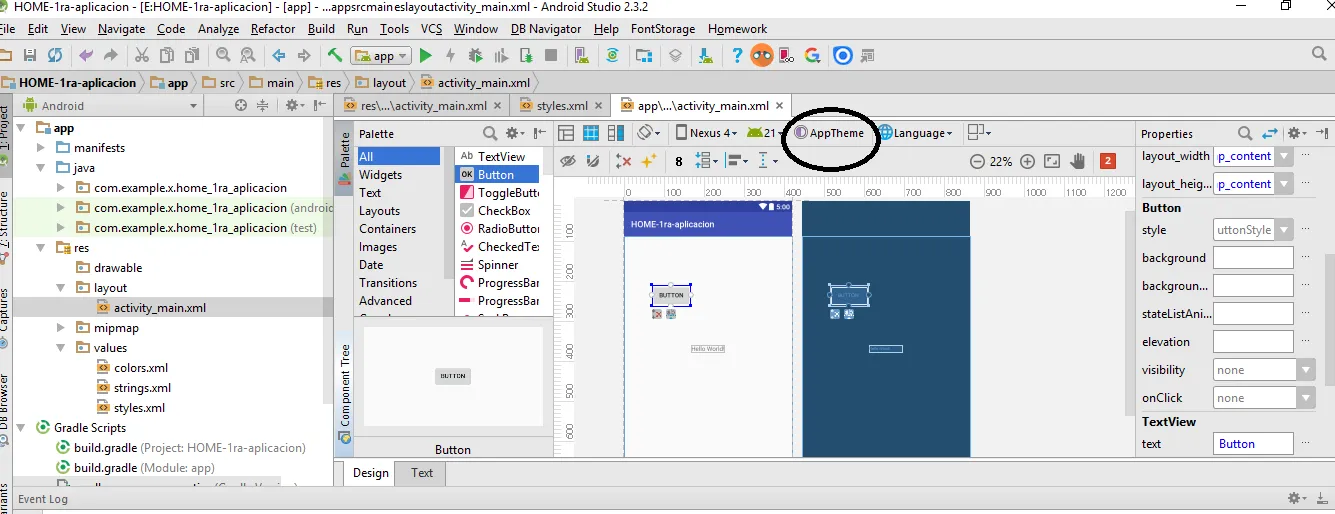
Task: Click scroll from source target icon in Project panel
Action: [x=240, y=105]
